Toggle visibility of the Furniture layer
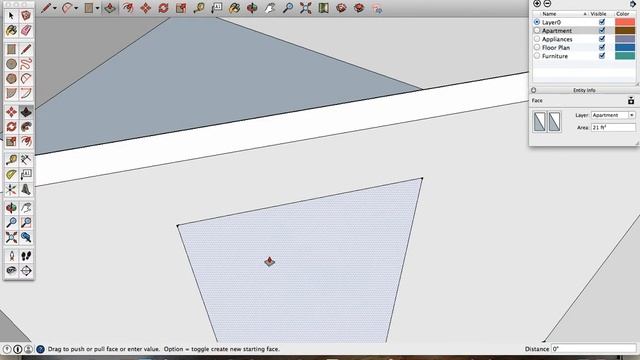The height and width of the screenshot is (360, 640). tap(602, 56)
